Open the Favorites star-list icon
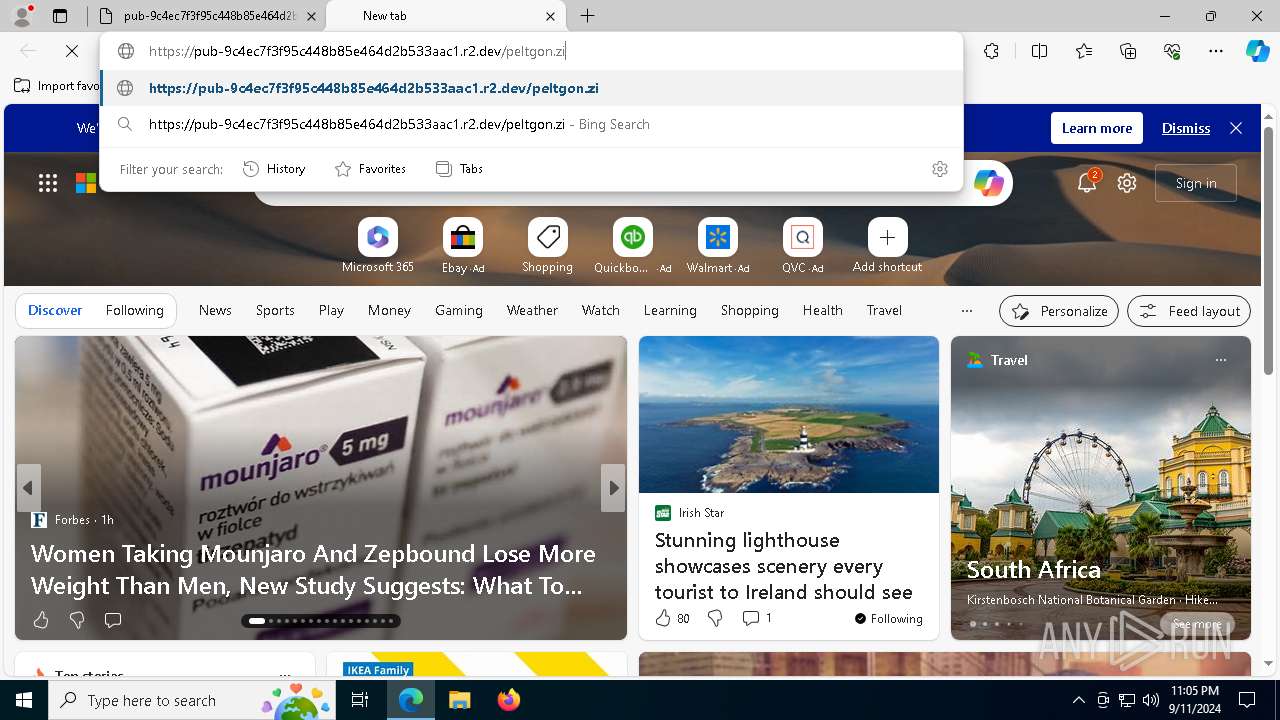Image resolution: width=1280 pixels, height=720 pixels. [x=1084, y=51]
